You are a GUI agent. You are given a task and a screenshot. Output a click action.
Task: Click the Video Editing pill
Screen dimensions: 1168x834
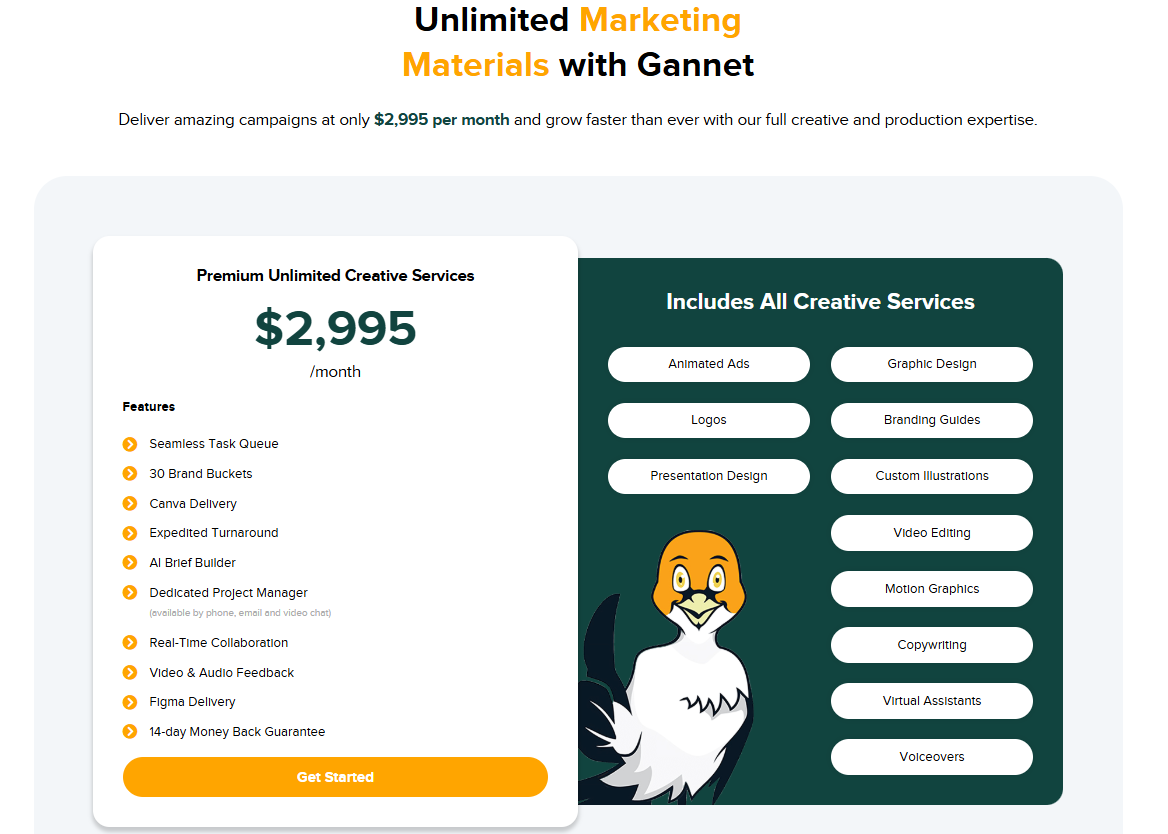click(x=932, y=532)
